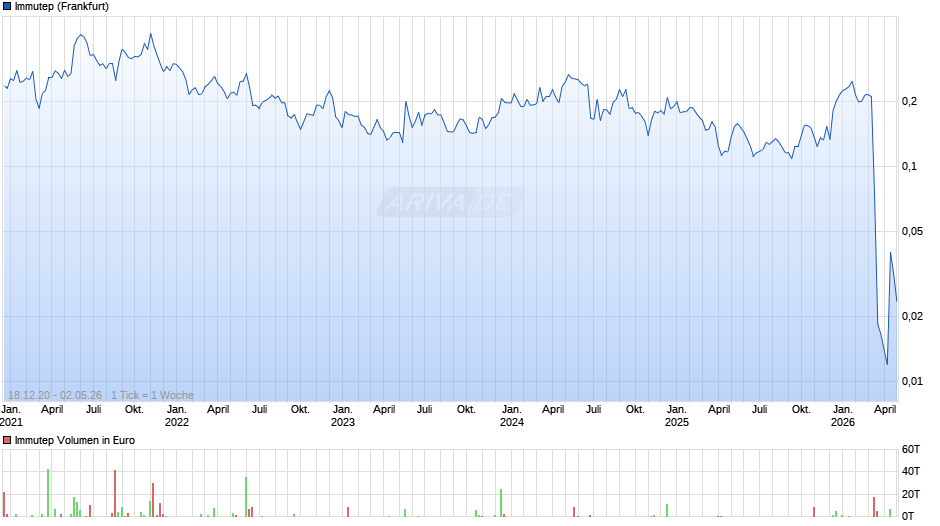Click the '1 Tick = 1 Woche' text
The height and width of the screenshot is (526, 940).
(x=152, y=395)
